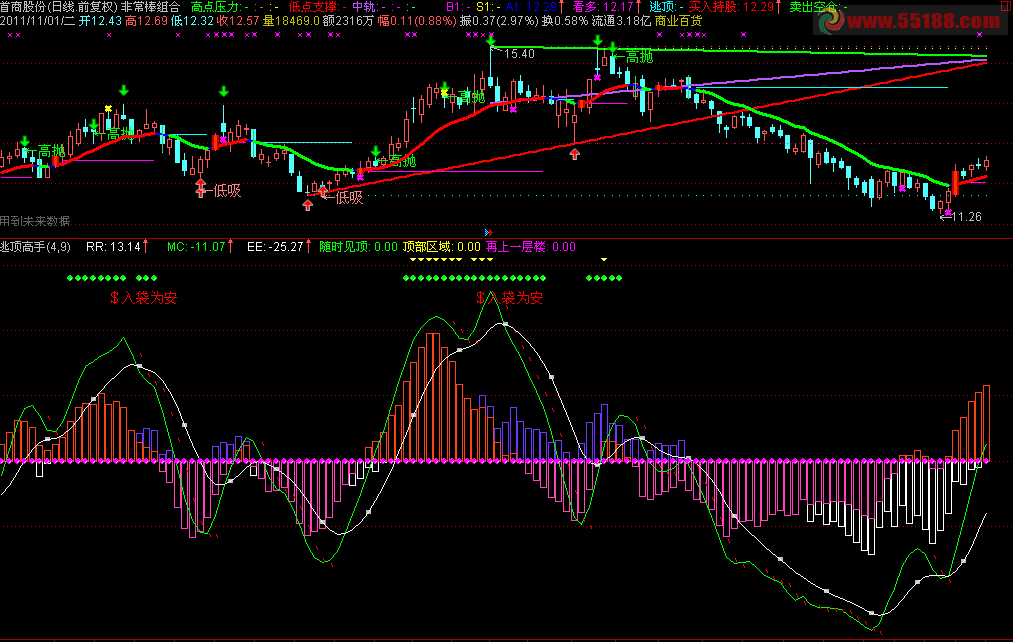Click the red up arrow beside the first 低吸 label
This screenshot has height=642, width=1013.
[200, 187]
